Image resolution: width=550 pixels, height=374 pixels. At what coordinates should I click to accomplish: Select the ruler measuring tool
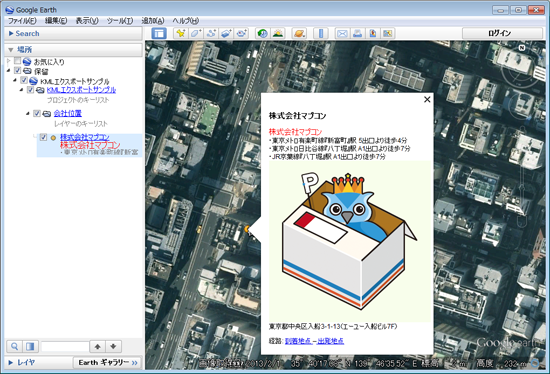[x=321, y=33]
